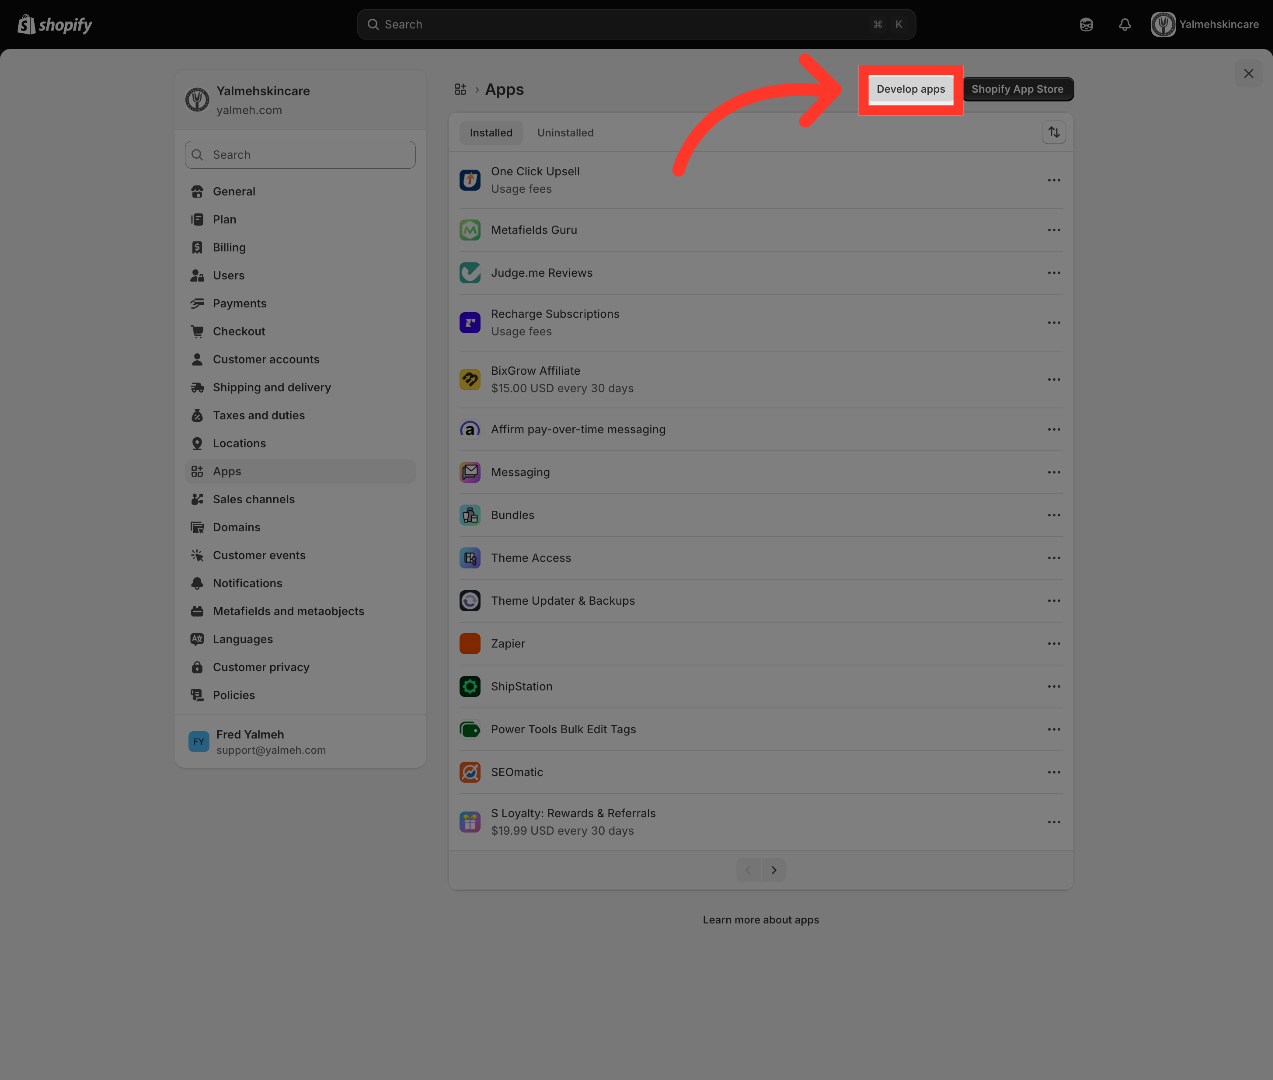Open more options for ShipStation

click(x=1054, y=687)
